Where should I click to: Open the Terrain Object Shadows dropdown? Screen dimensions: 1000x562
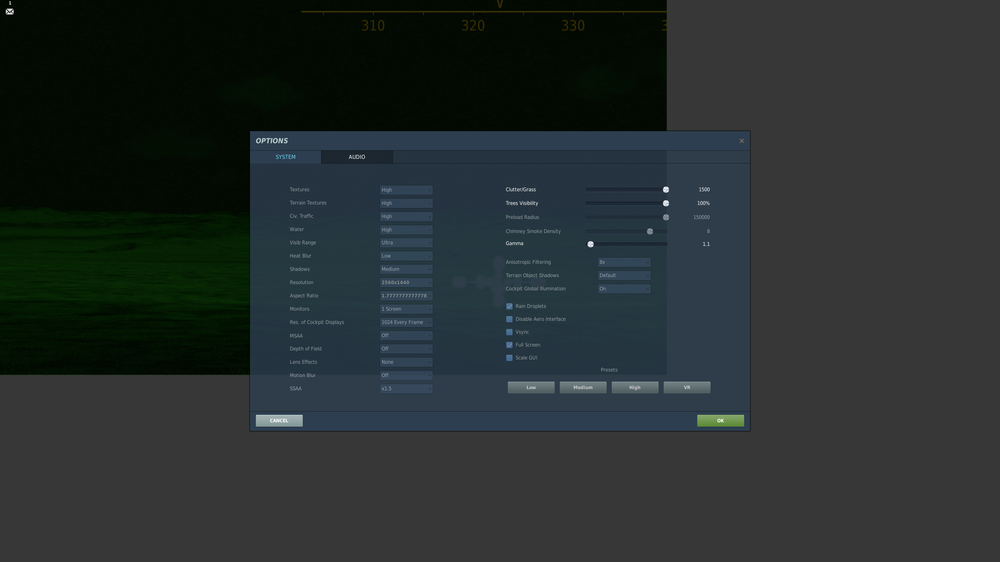[624, 276]
